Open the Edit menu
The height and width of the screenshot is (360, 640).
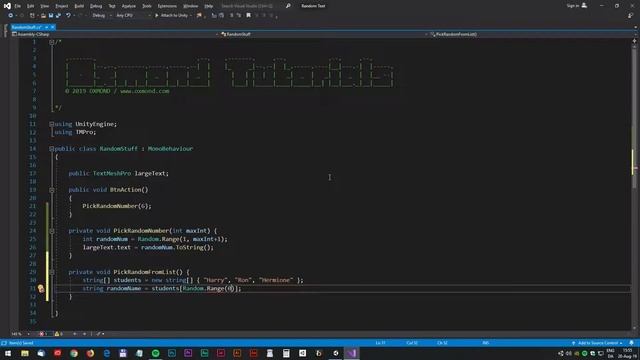pos(31,6)
